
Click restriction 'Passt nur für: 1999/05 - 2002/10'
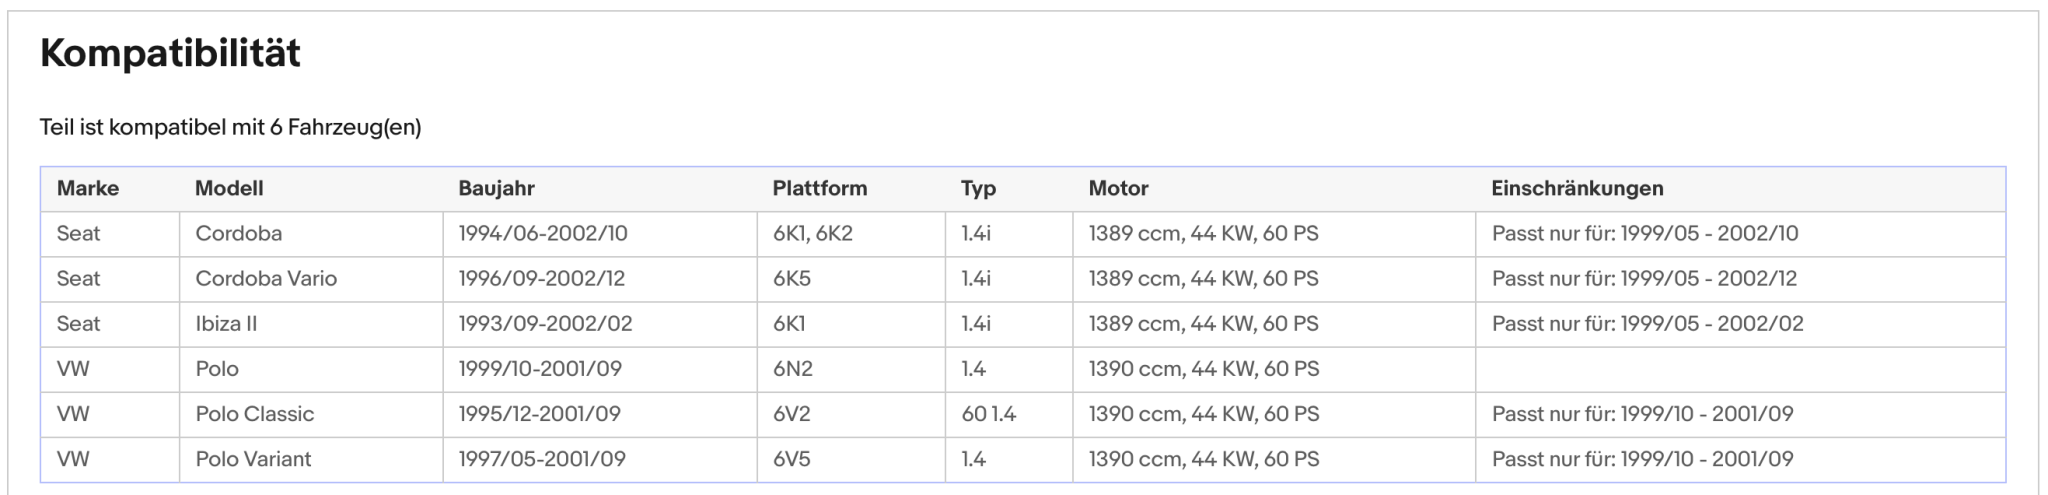point(1645,234)
